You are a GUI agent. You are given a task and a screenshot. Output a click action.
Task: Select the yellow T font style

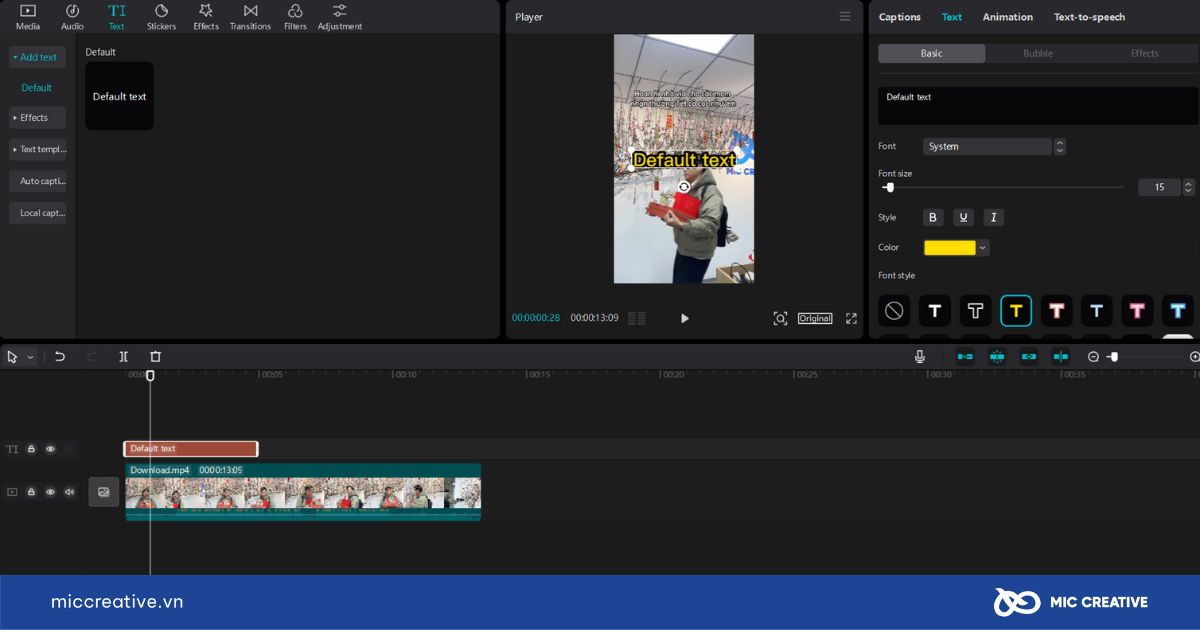pyautogui.click(x=1016, y=311)
